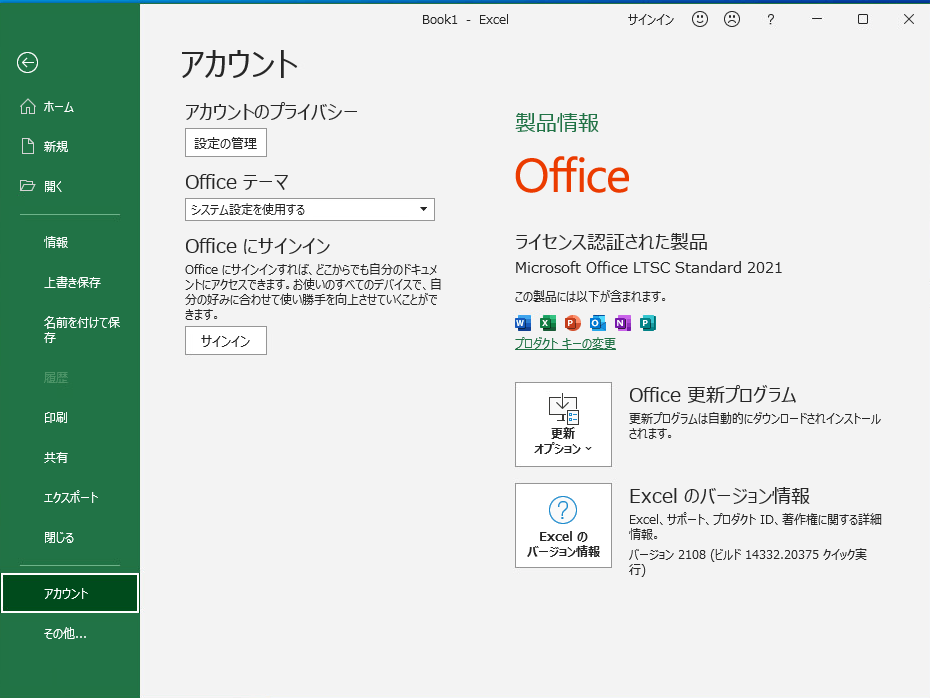Click the smiley feedback icon
Screen dimensions: 930x698
tap(699, 19)
